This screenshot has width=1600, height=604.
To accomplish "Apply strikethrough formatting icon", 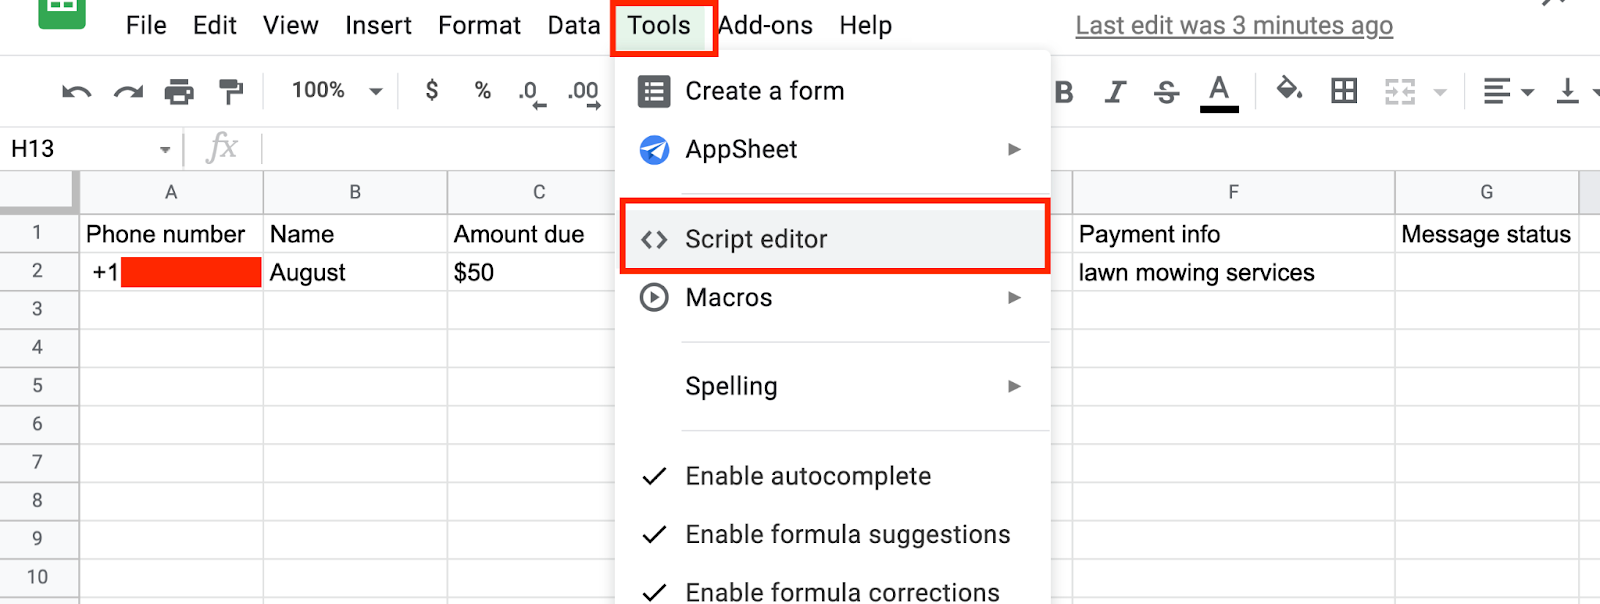I will pyautogui.click(x=1166, y=92).
